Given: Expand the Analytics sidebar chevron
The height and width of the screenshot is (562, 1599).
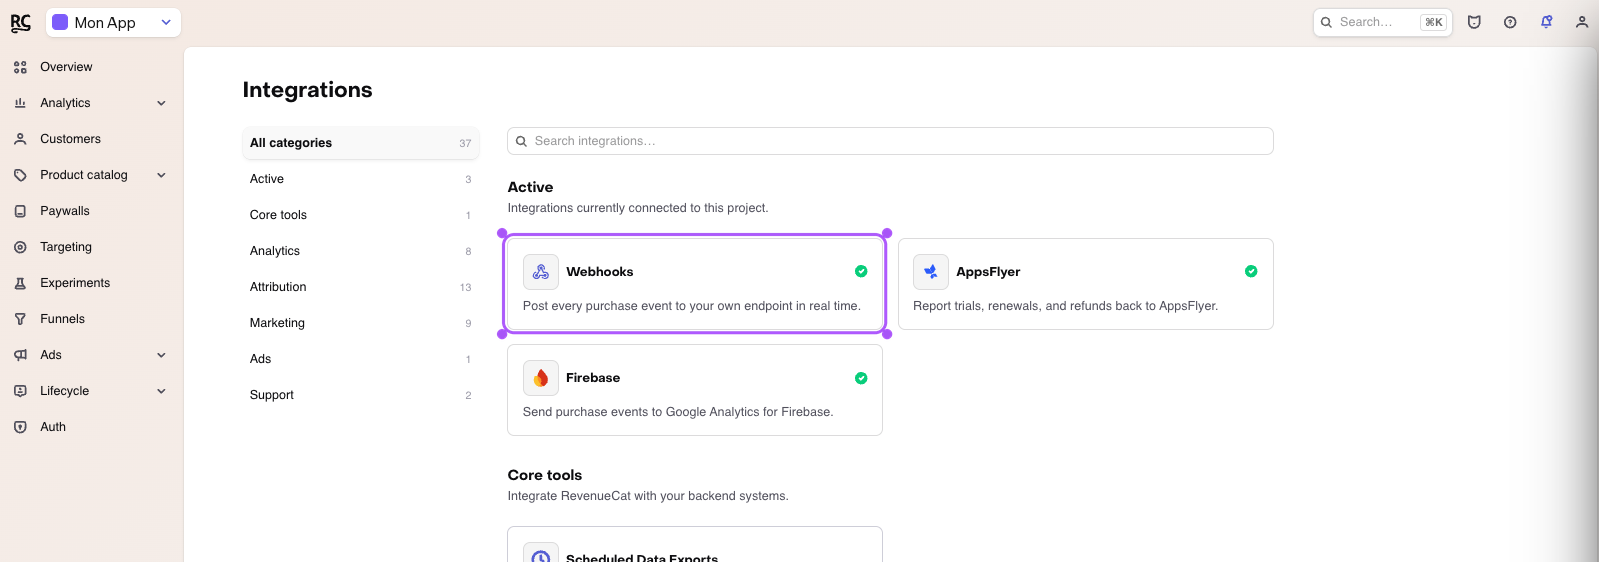Looking at the screenshot, I should click(161, 103).
